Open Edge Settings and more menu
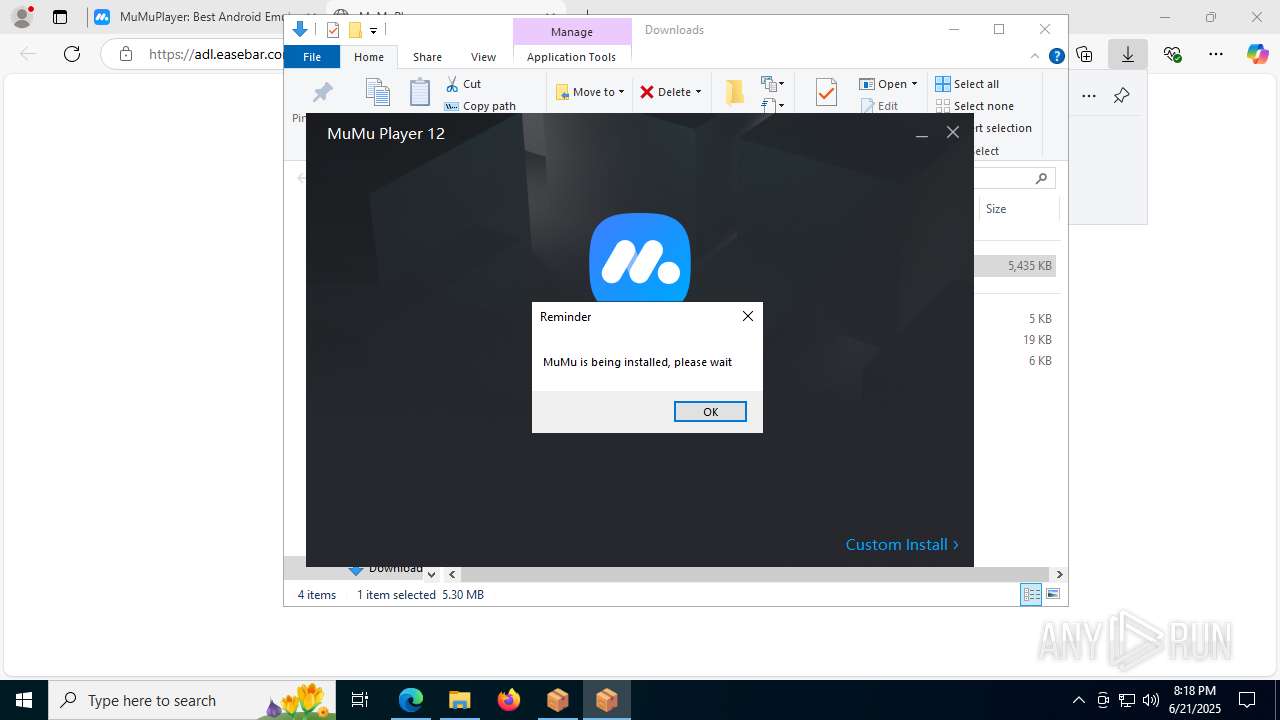This screenshot has height=720, width=1280. 1215,54
